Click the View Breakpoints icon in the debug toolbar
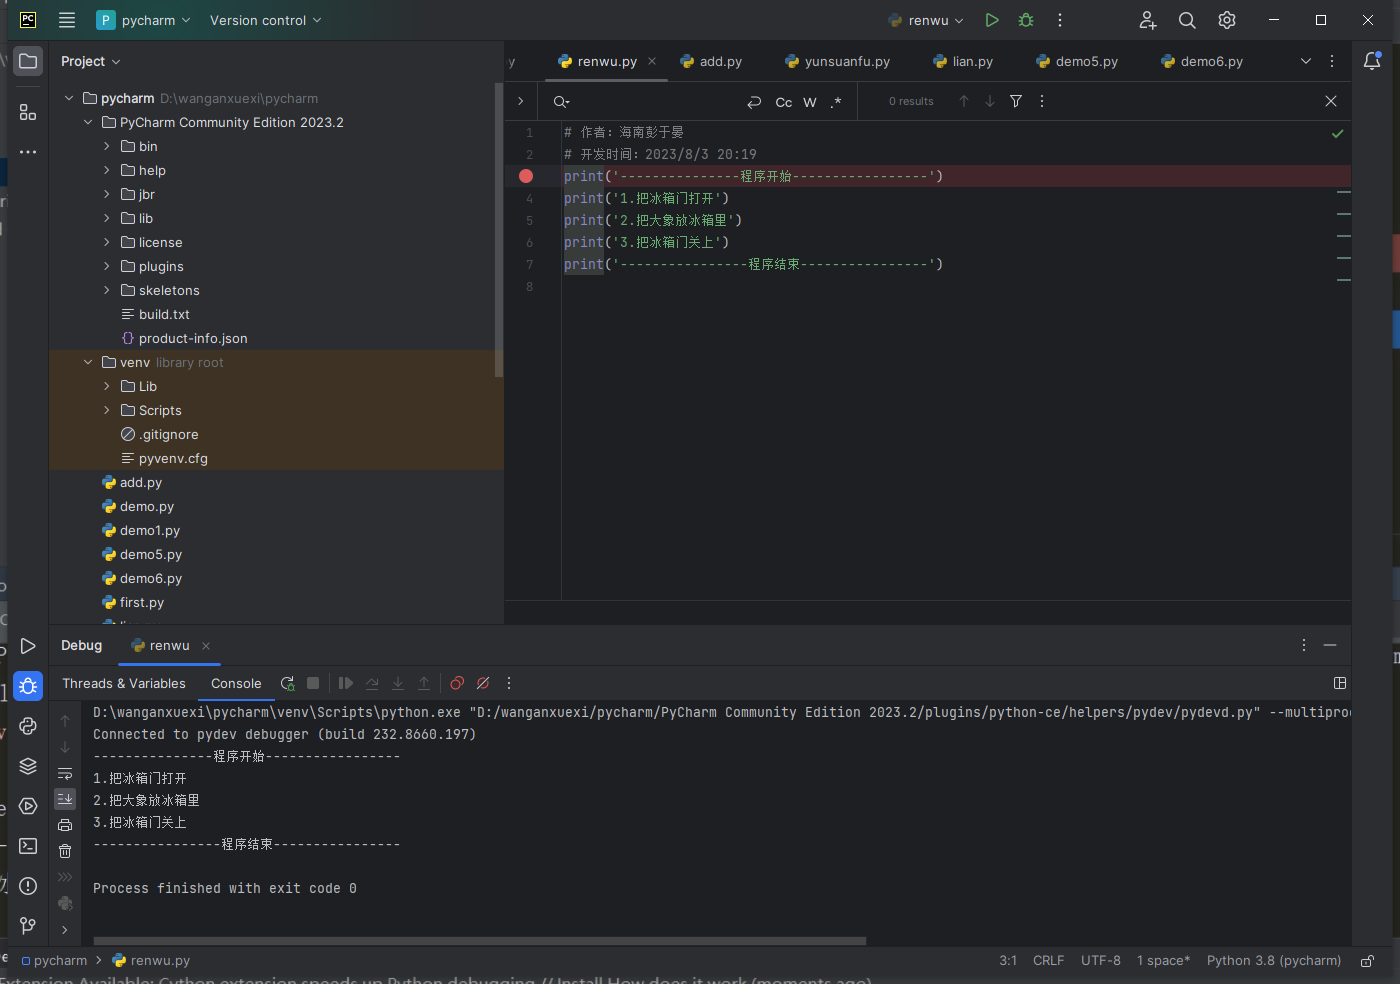 (x=457, y=683)
